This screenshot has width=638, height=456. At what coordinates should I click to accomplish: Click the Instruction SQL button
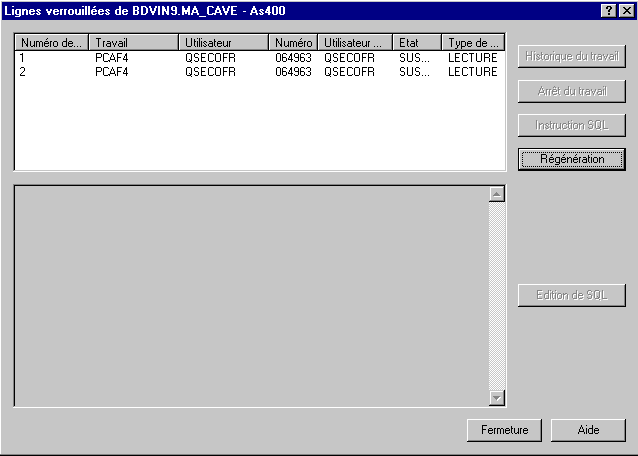(x=572, y=125)
